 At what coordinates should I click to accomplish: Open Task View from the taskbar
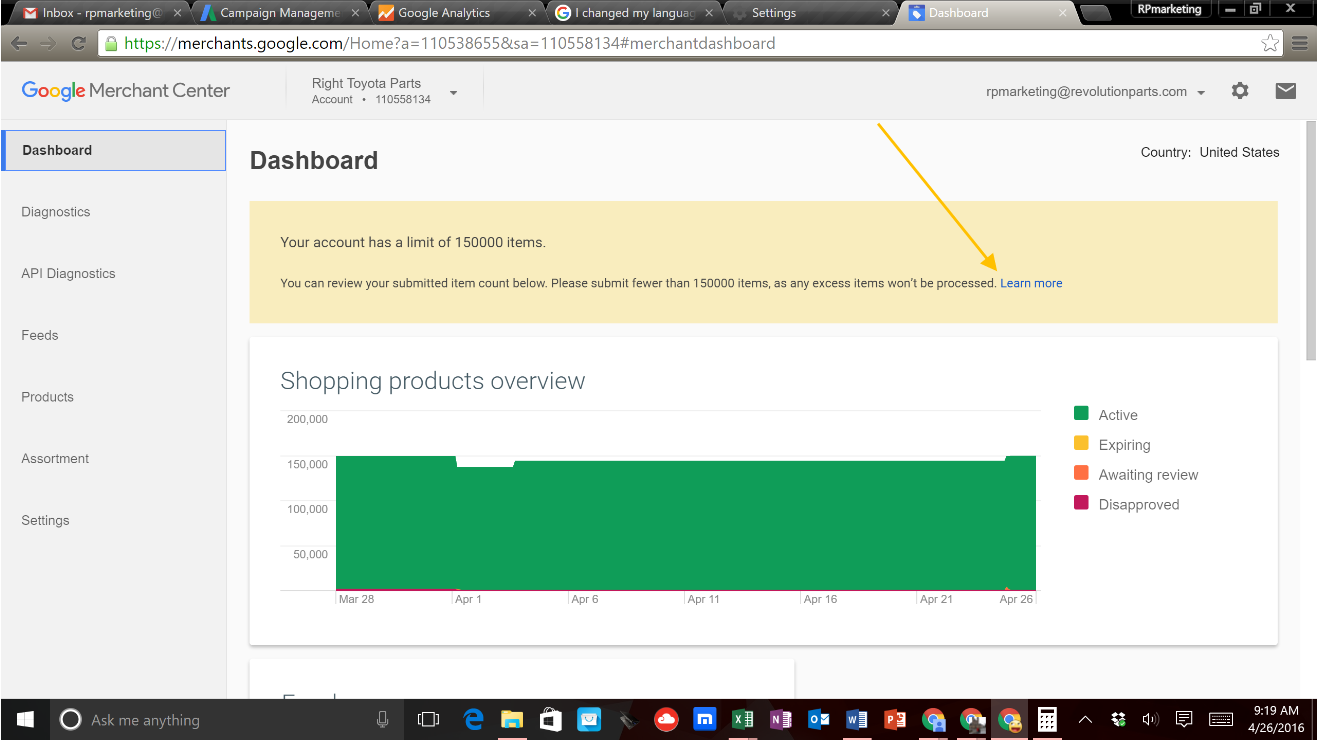(428, 720)
